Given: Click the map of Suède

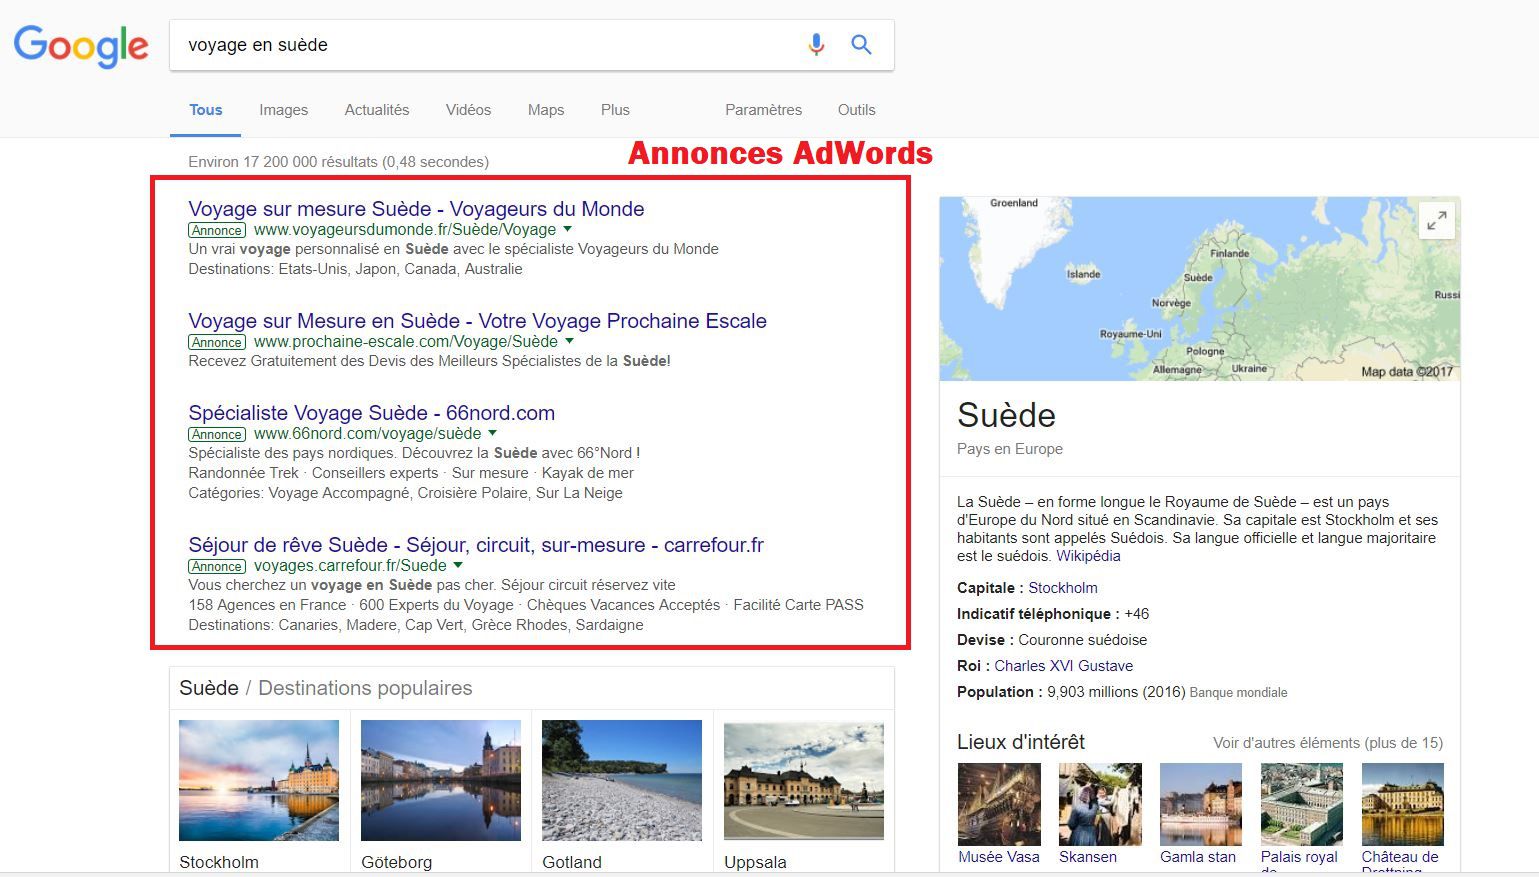Looking at the screenshot, I should click(1199, 289).
